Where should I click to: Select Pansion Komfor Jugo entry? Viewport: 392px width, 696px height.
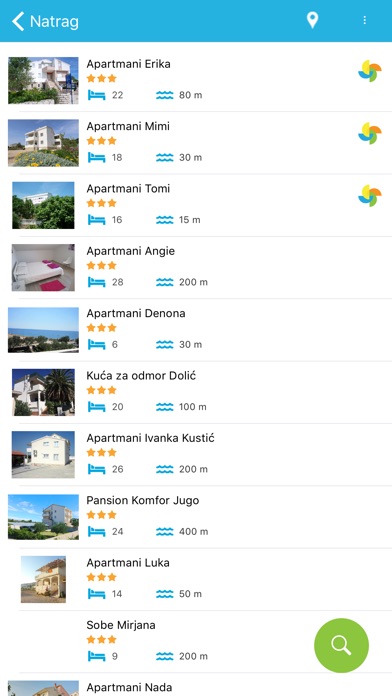point(196,517)
